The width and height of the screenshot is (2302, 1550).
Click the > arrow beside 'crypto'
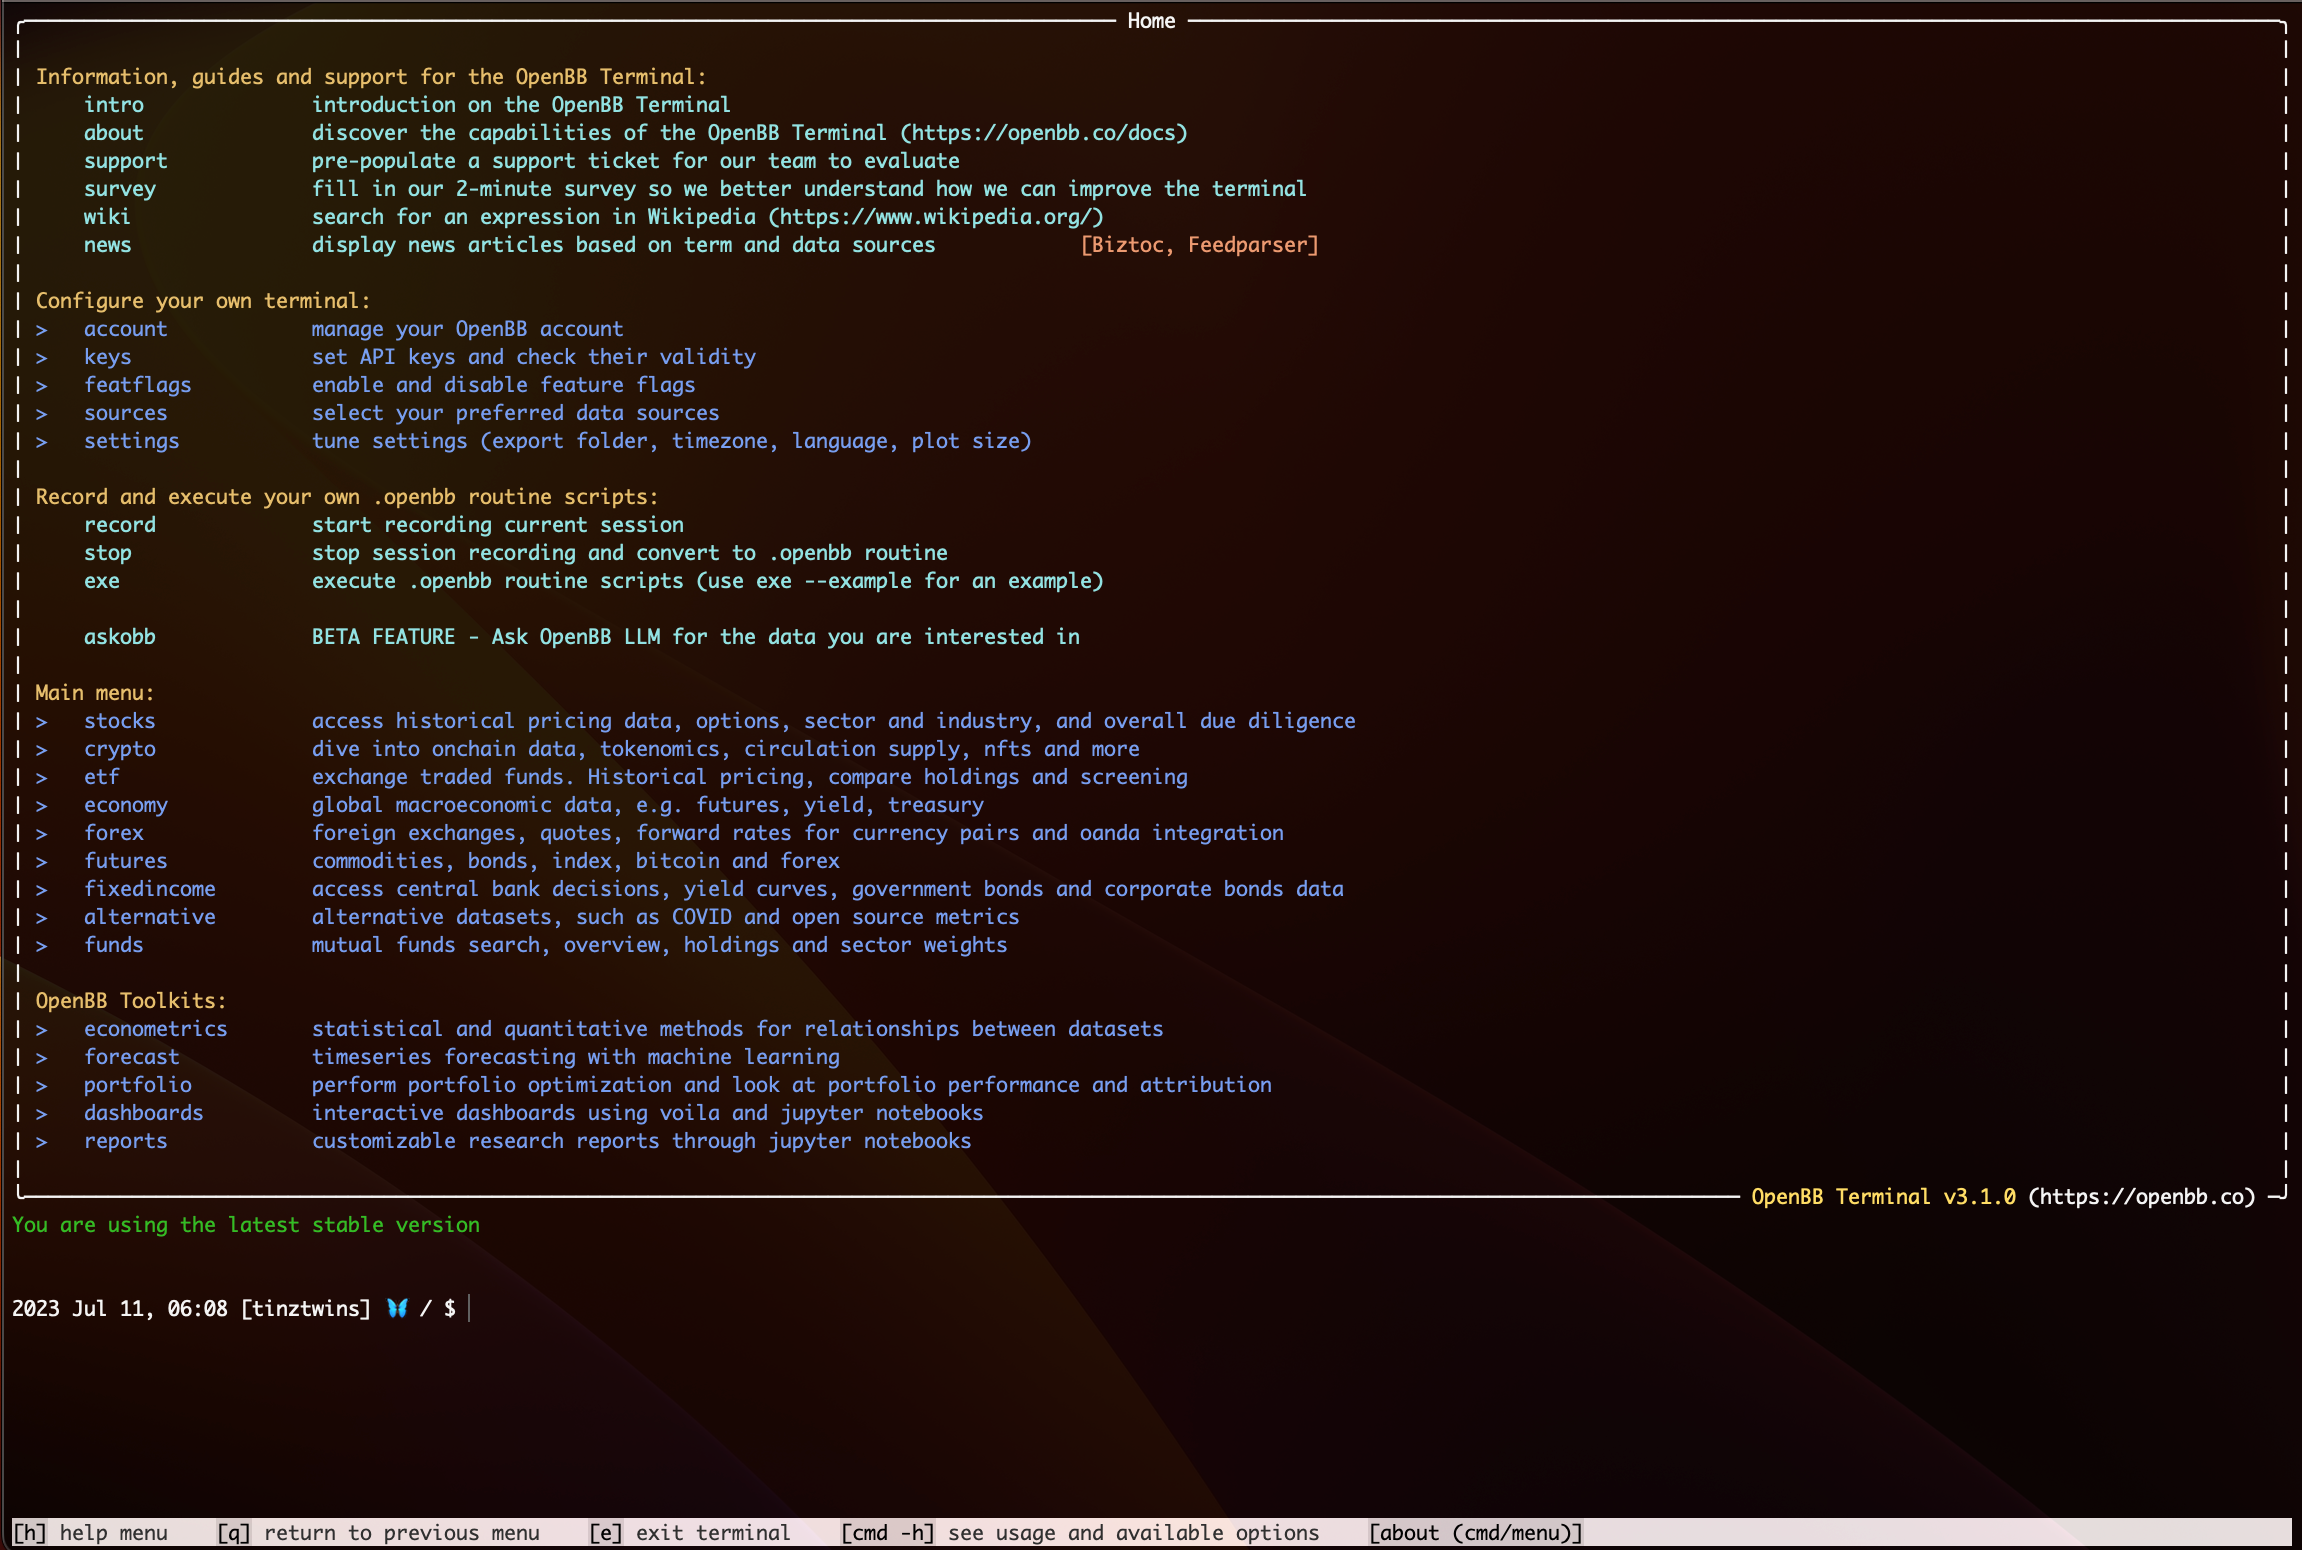42,750
